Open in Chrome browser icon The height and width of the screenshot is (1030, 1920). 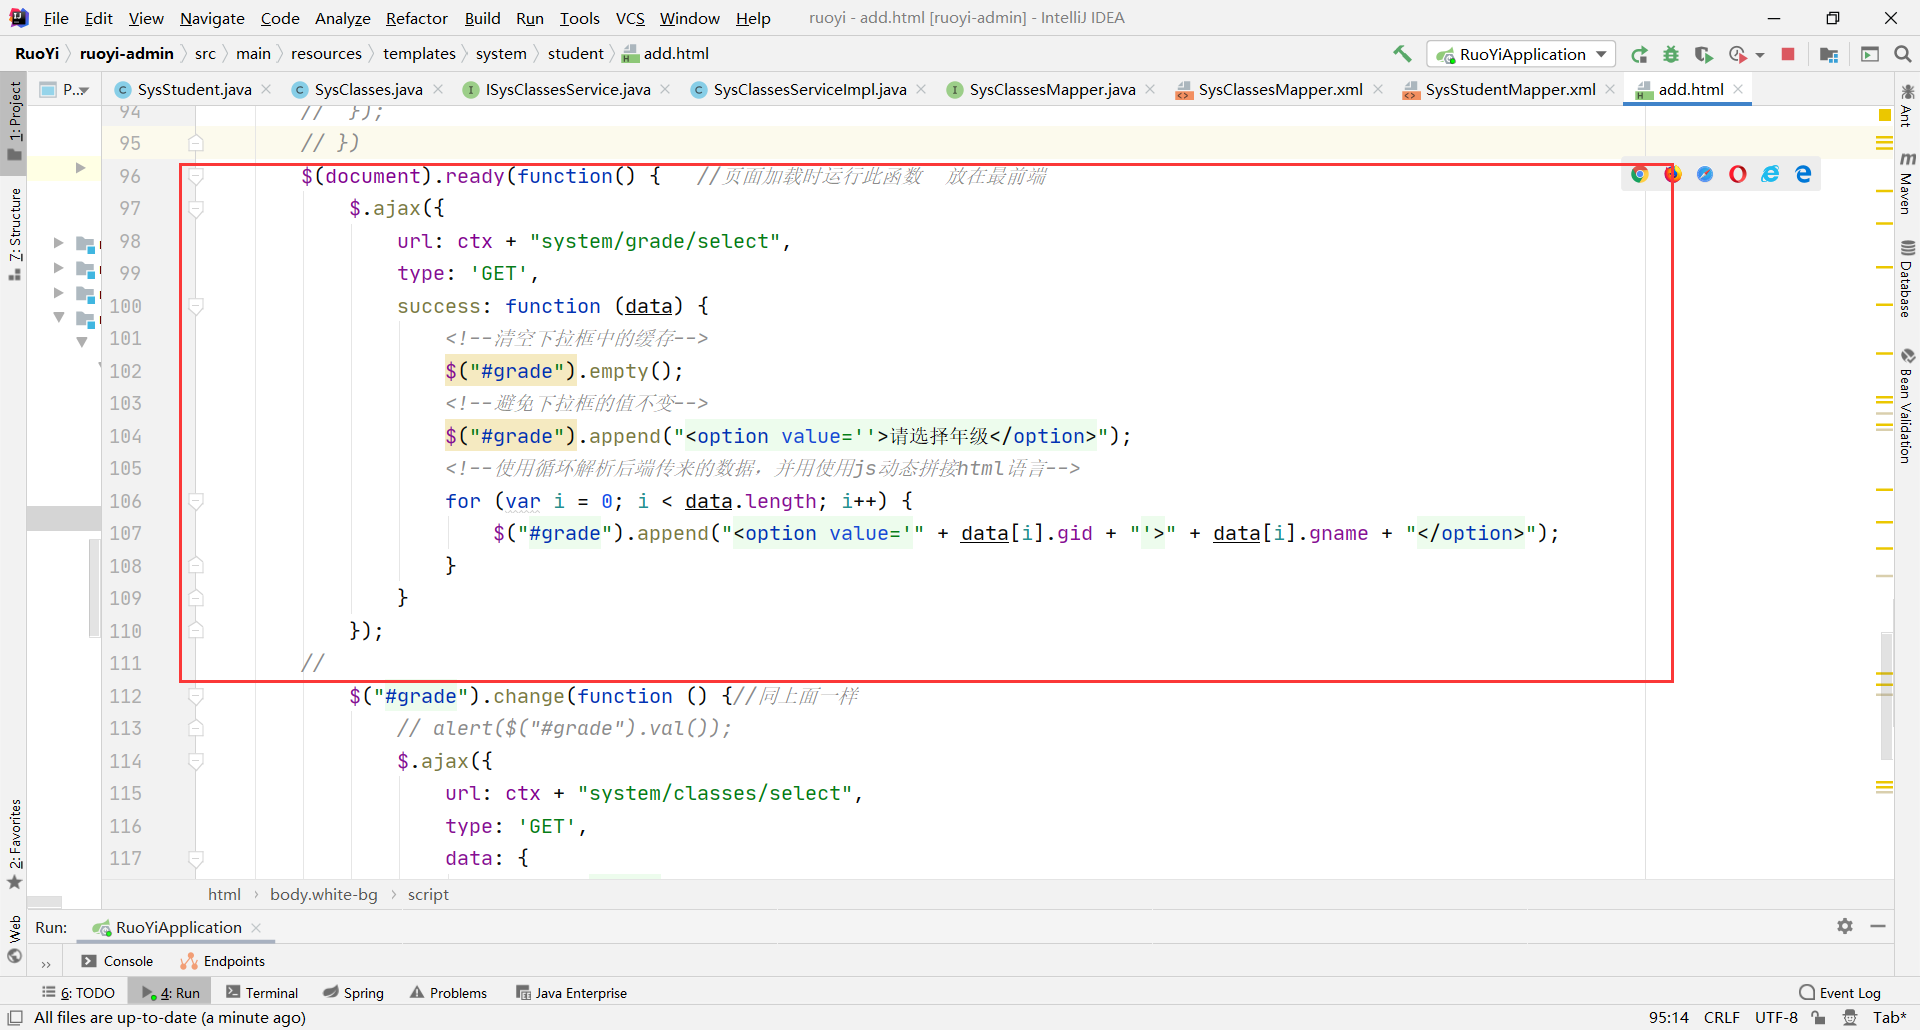tap(1639, 174)
